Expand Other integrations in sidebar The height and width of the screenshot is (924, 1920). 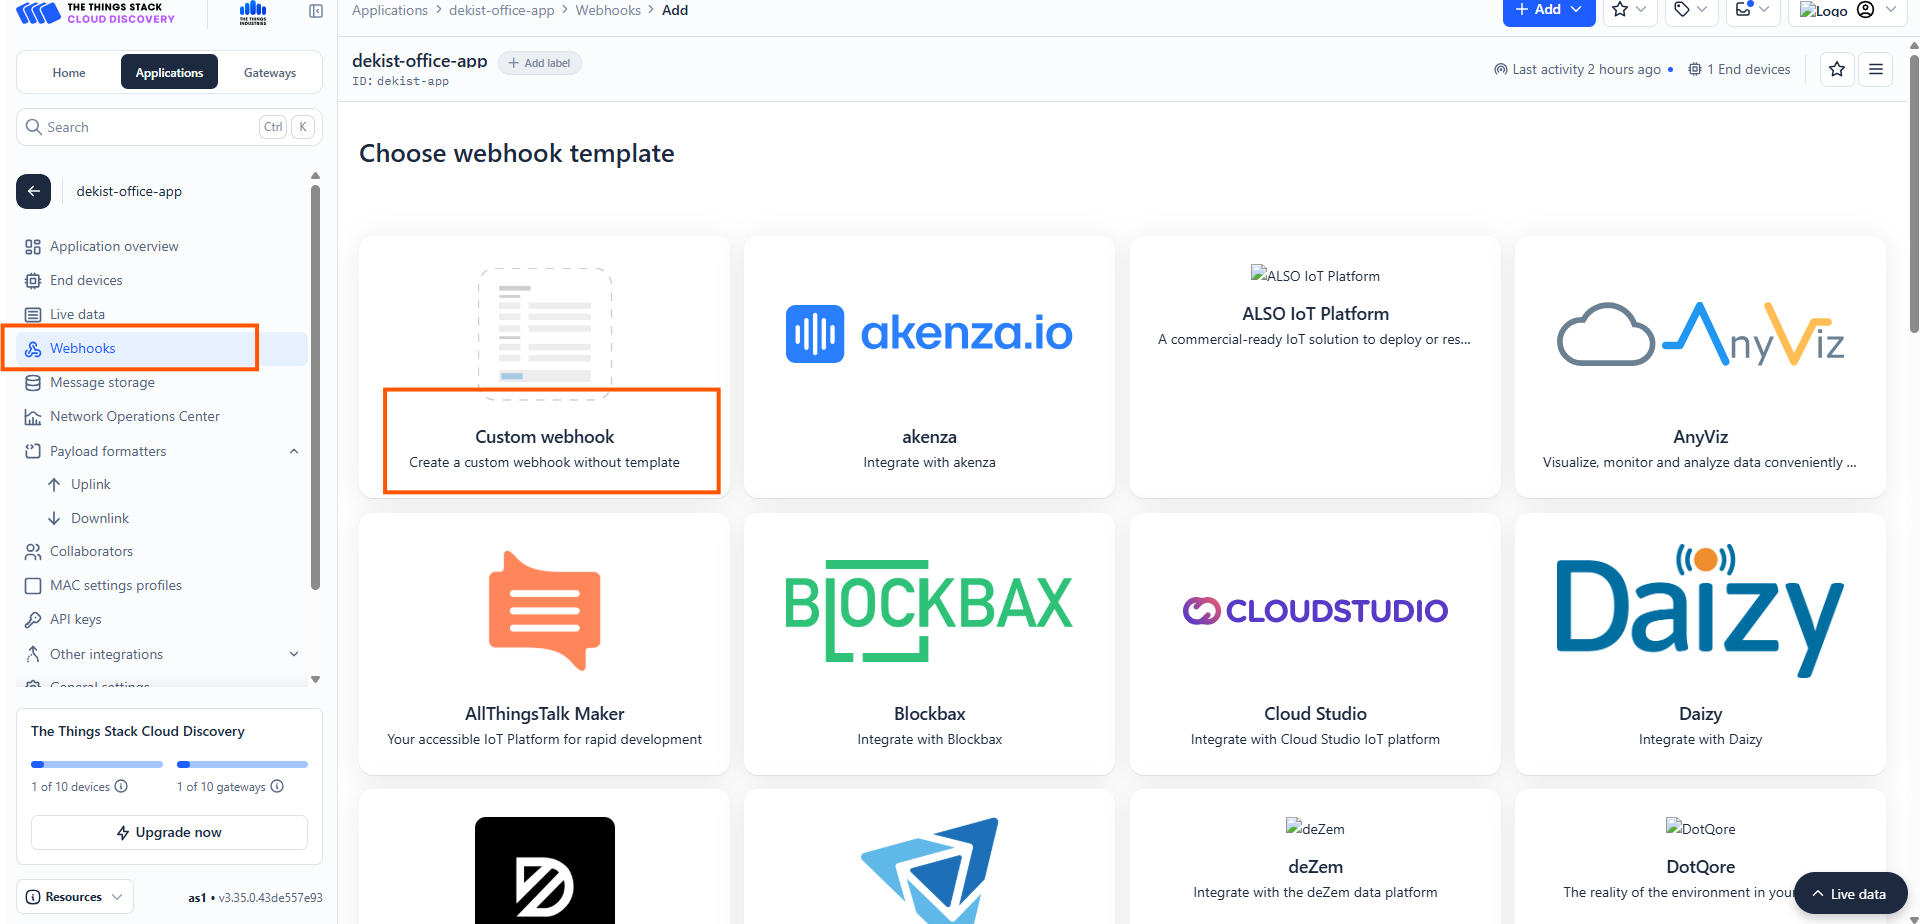294,654
